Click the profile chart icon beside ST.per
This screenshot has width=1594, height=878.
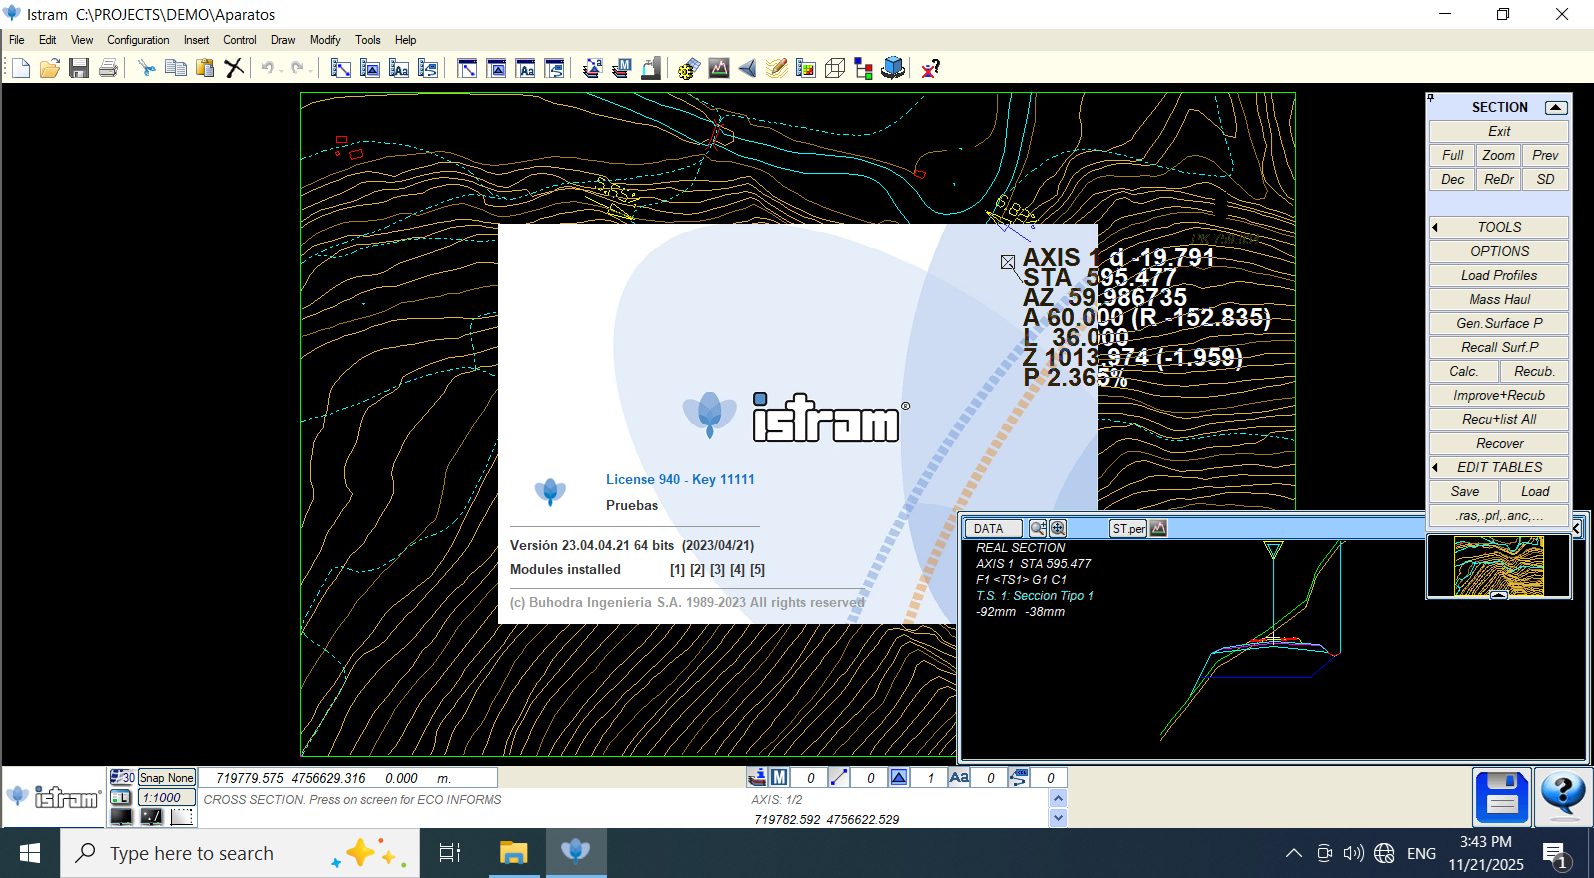coord(1158,528)
